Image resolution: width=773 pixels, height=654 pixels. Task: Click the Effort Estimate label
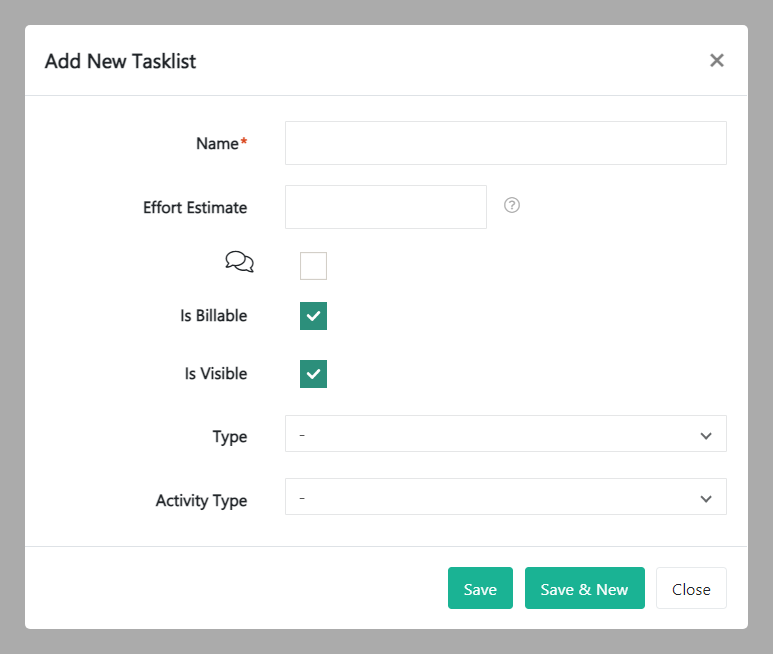point(195,208)
